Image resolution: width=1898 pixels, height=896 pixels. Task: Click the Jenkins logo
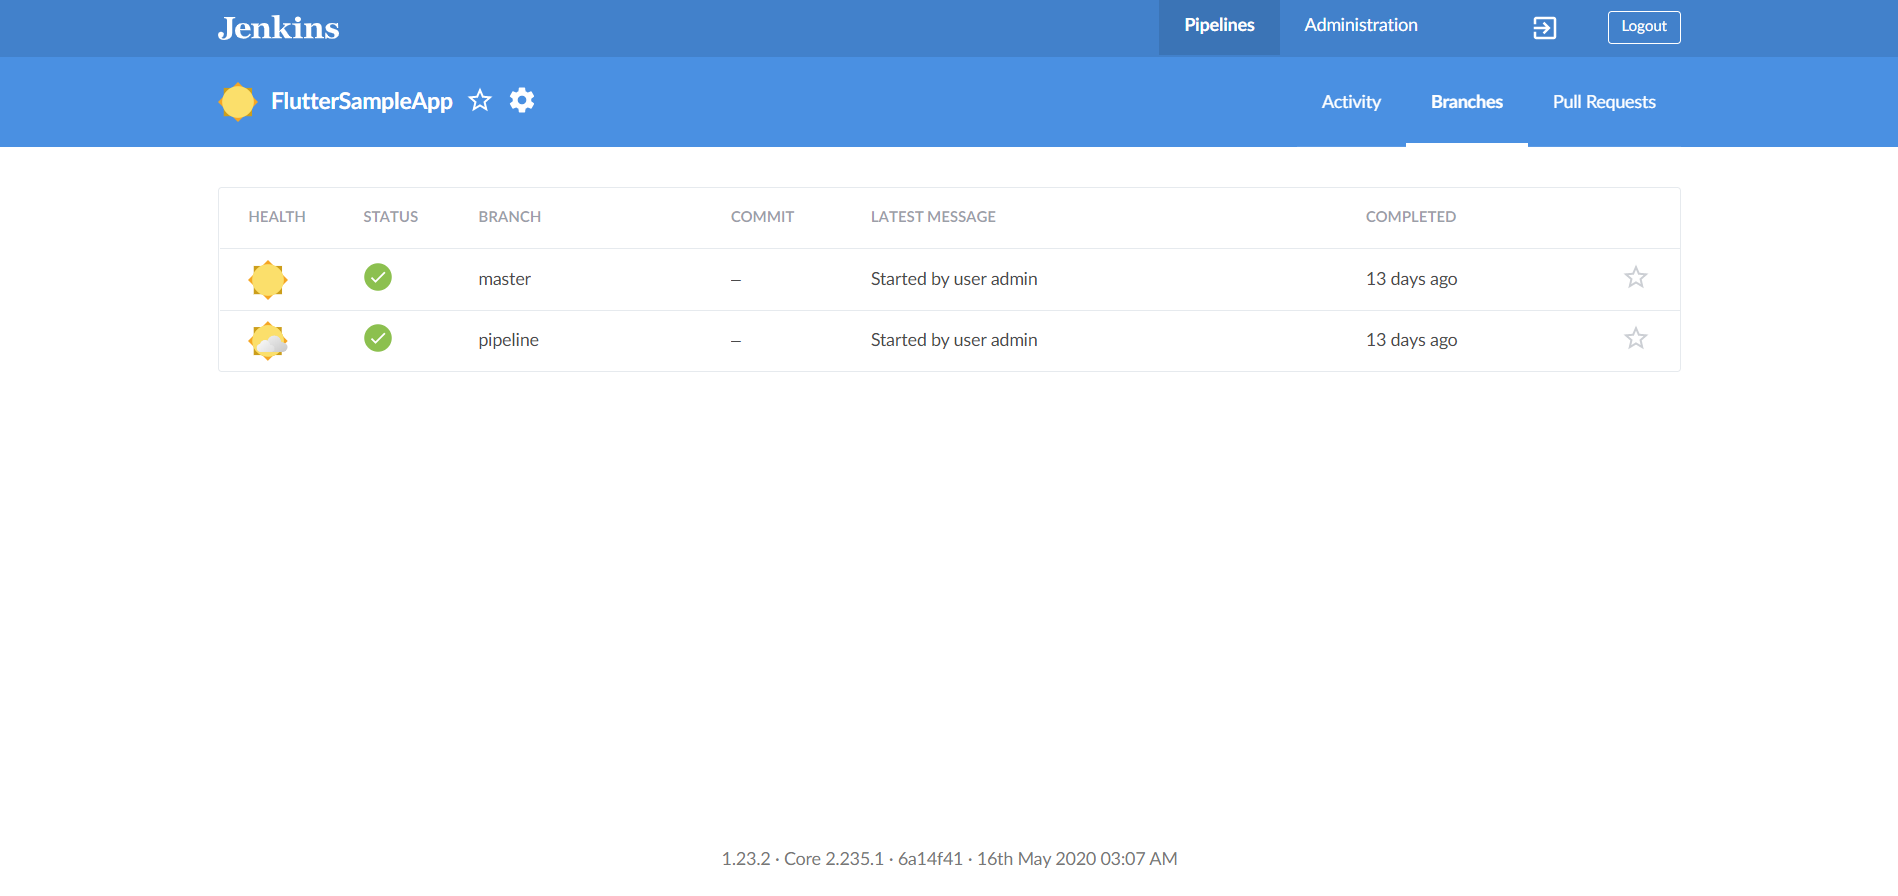(279, 28)
